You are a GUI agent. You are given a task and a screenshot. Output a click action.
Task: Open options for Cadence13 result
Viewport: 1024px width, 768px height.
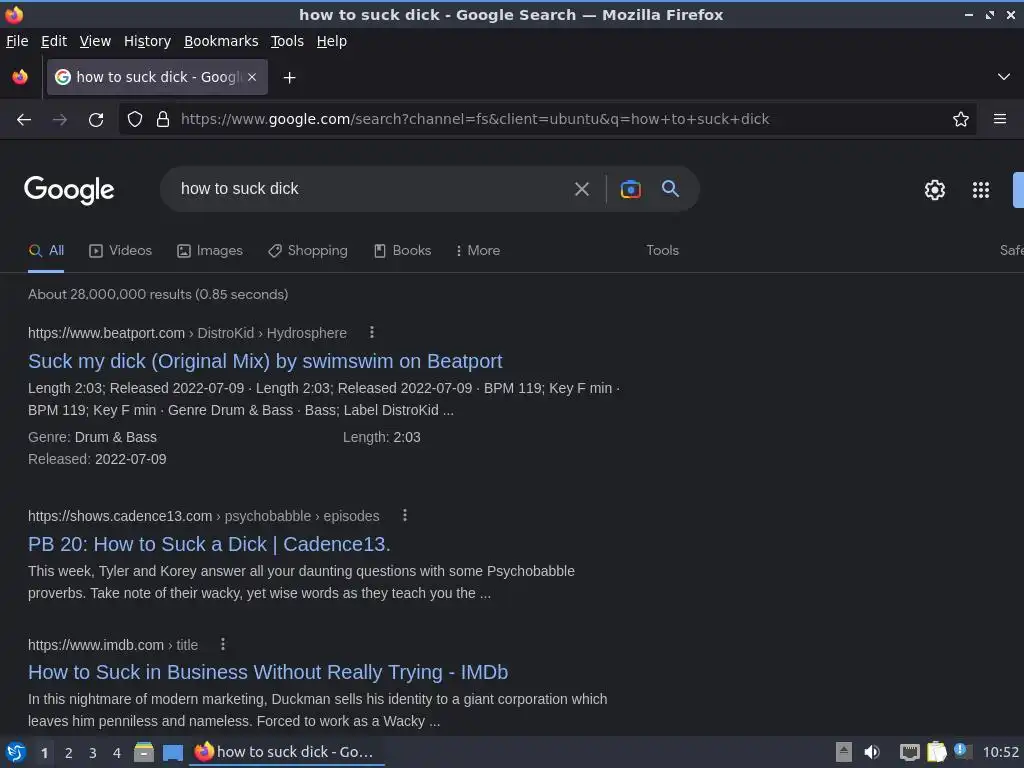coord(405,515)
